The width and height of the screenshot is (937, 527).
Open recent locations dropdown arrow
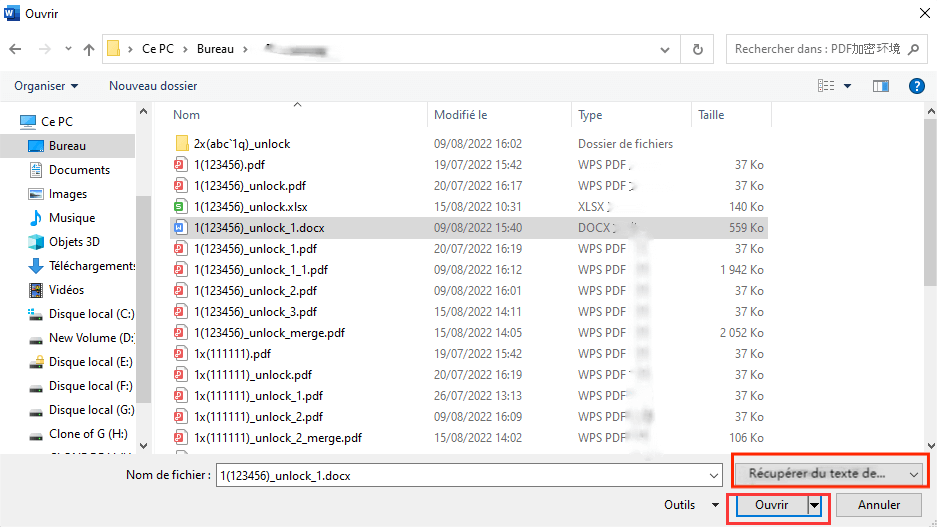[x=68, y=49]
